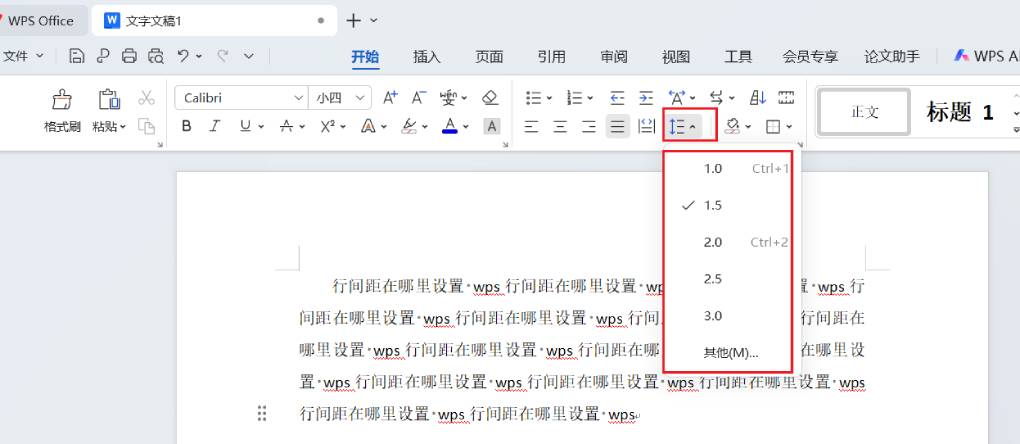Screen dimensions: 1020x444
Task: Expand the quick access toolbar customize chevron
Action: click(x=248, y=57)
